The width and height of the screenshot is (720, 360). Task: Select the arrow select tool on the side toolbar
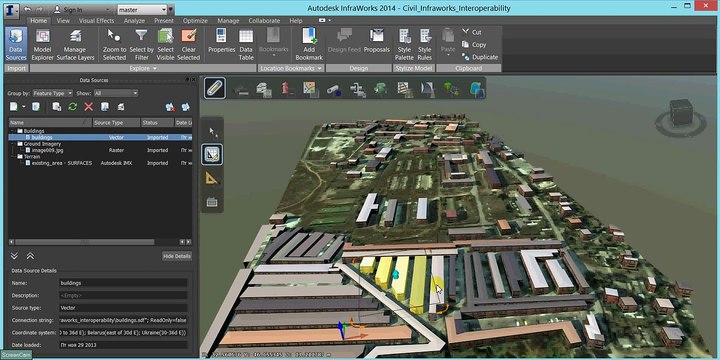point(213,132)
